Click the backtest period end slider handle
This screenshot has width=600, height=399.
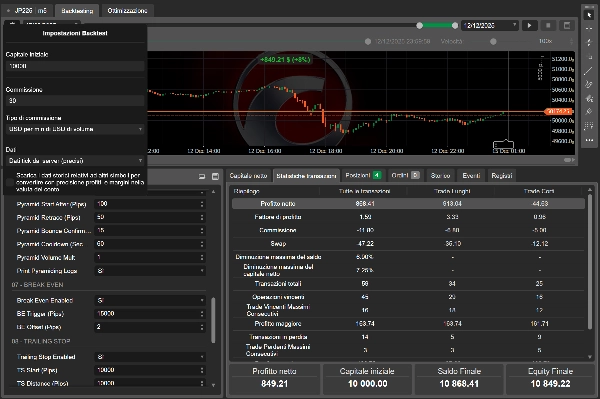[455, 26]
